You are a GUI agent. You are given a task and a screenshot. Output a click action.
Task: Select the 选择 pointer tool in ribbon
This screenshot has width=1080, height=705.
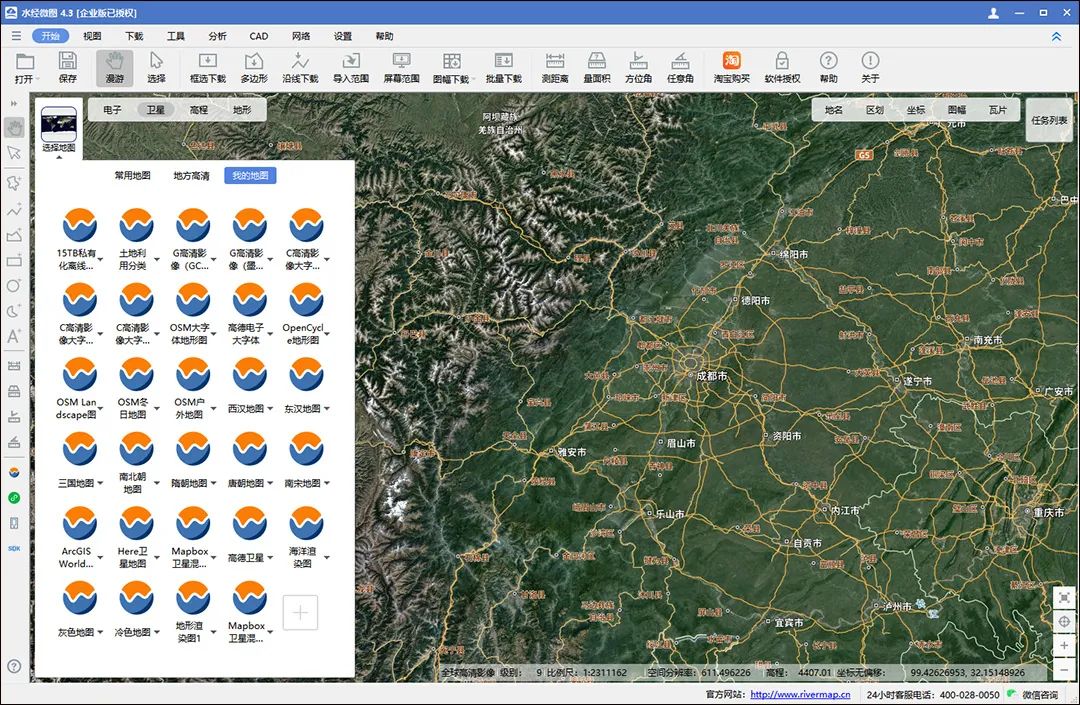coord(156,67)
